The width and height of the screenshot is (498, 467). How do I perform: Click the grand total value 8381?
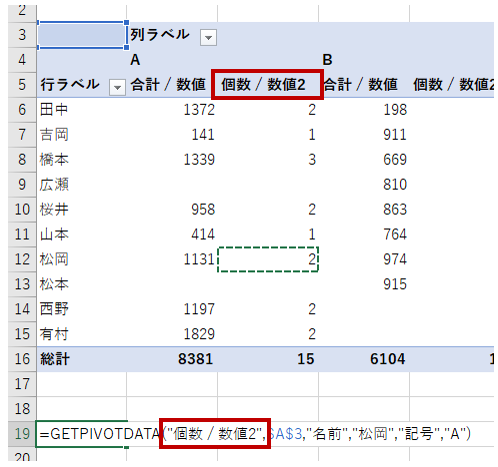[195, 359]
